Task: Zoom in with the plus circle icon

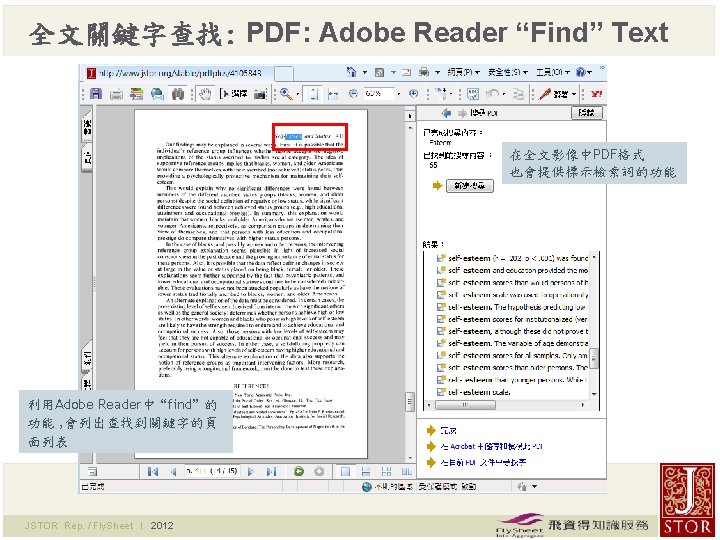Action: tap(414, 94)
